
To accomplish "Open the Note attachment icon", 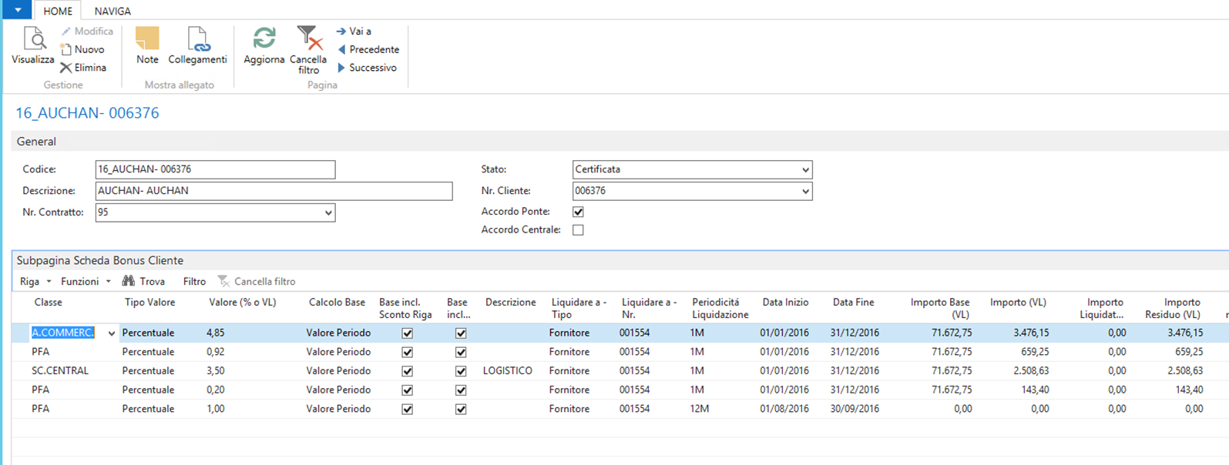I will point(147,38).
